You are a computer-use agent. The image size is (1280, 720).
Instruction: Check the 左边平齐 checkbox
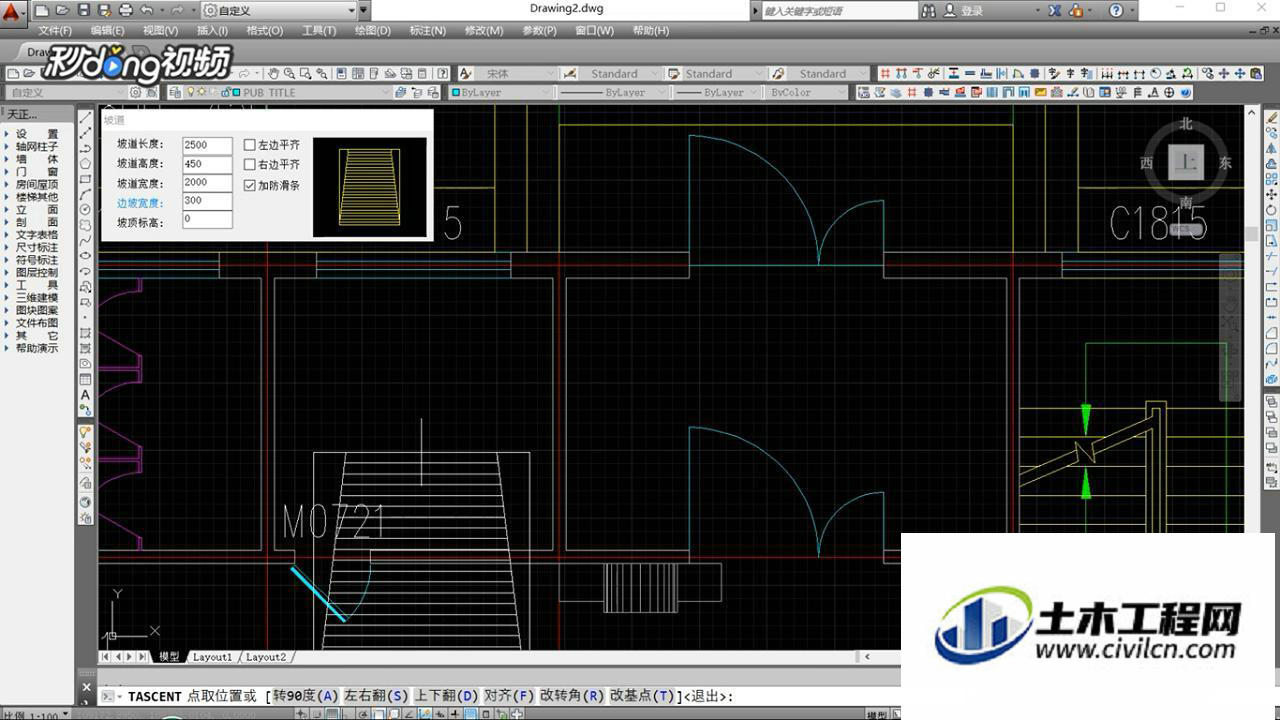point(250,145)
